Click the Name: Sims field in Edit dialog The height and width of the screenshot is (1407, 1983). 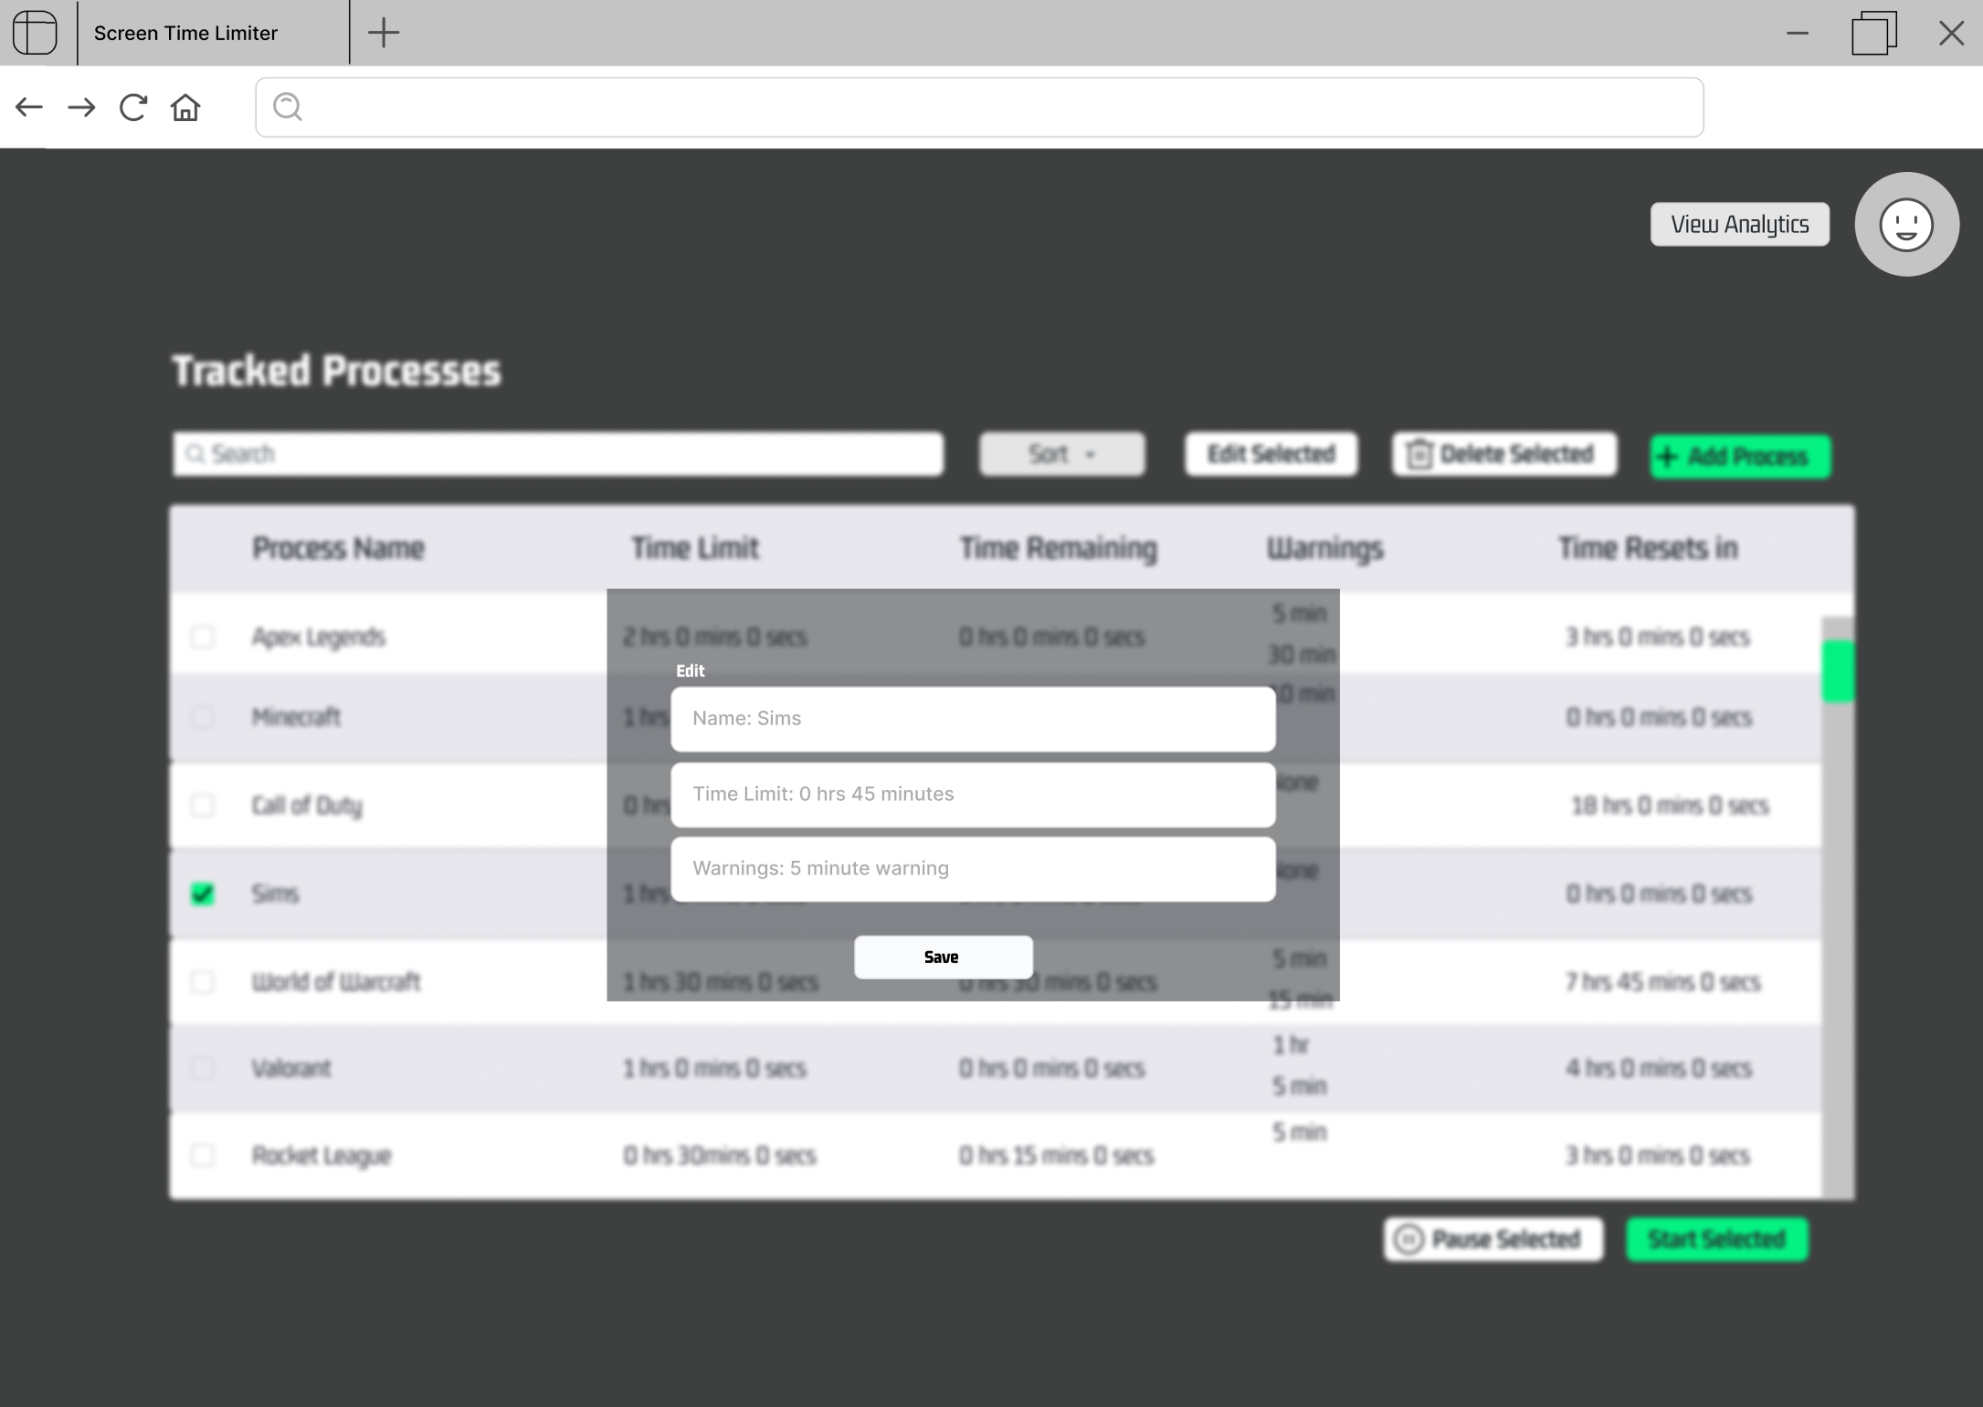973,718
